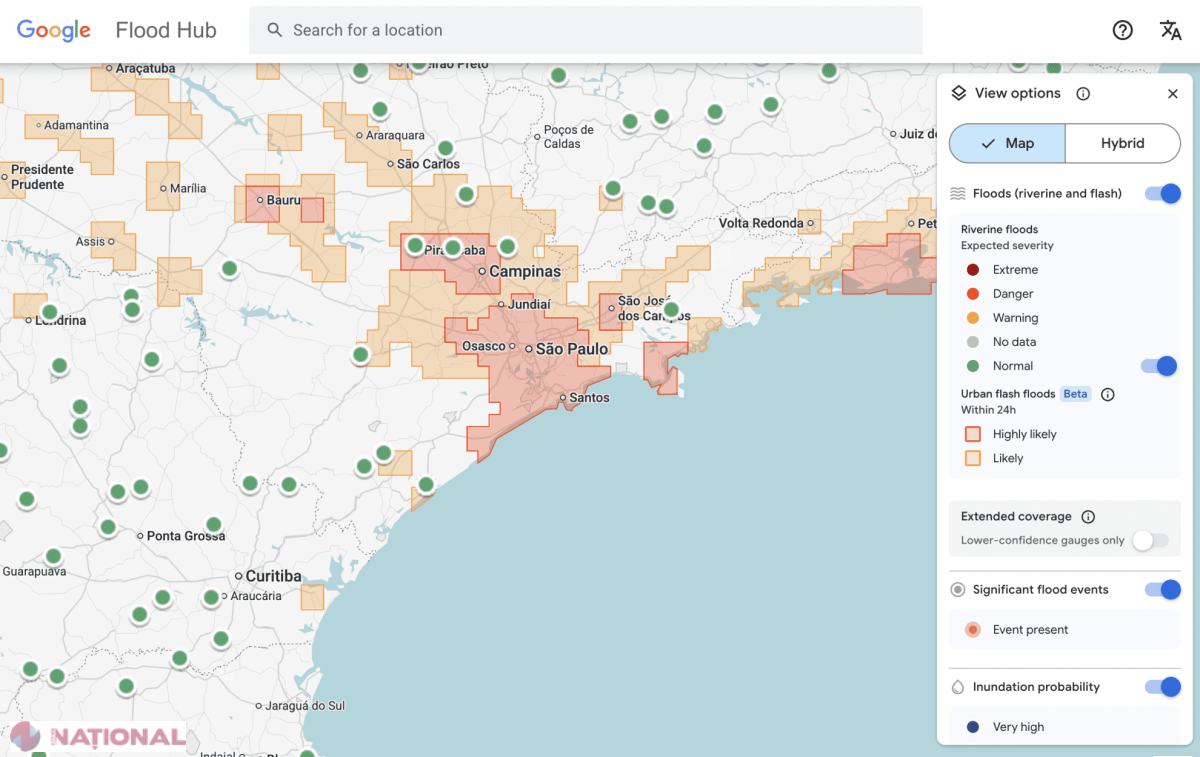Click the Jundiaí city label
Viewport: 1200px width, 757px height.
tap(530, 304)
